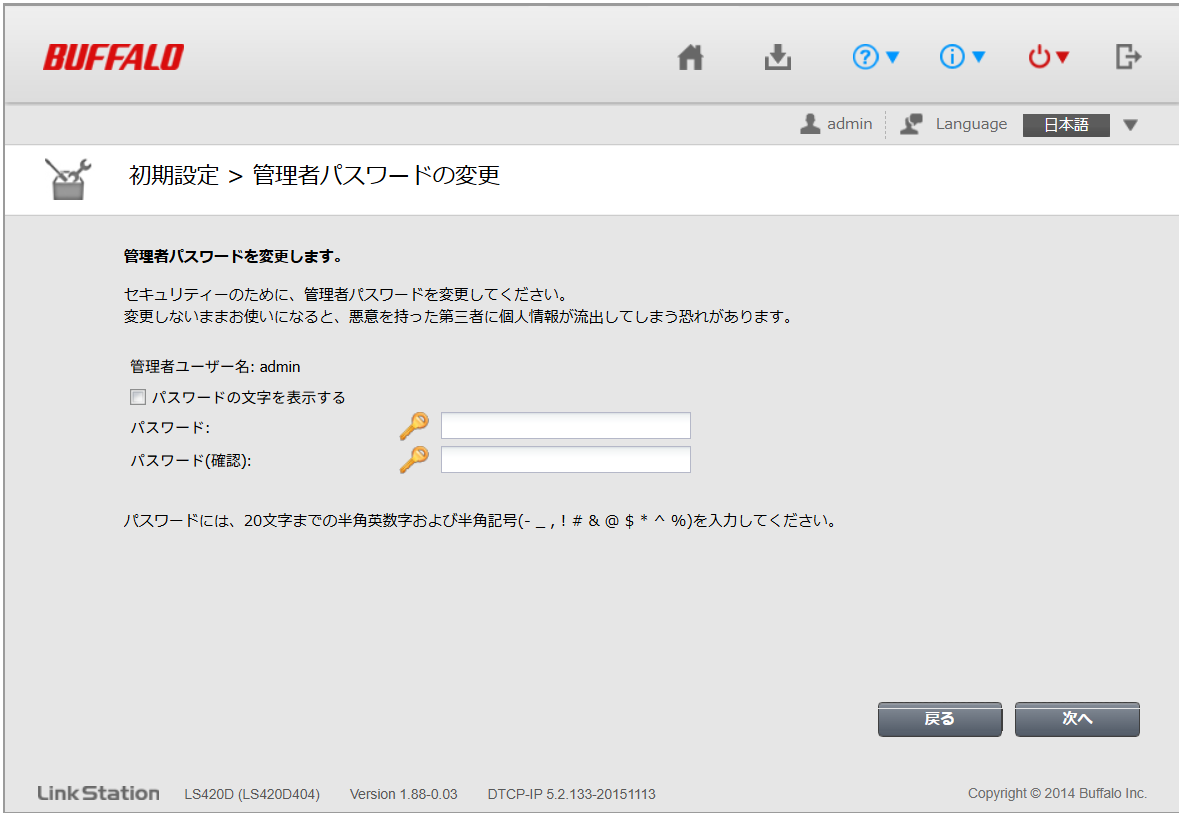1182x816 pixels.
Task: Click the Language speech icon
Action: pos(911,124)
